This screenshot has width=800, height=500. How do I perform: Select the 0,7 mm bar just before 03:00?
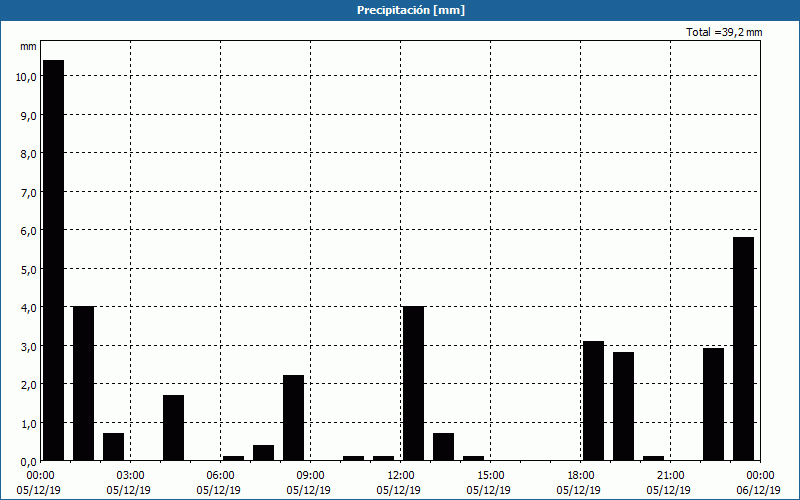point(113,447)
